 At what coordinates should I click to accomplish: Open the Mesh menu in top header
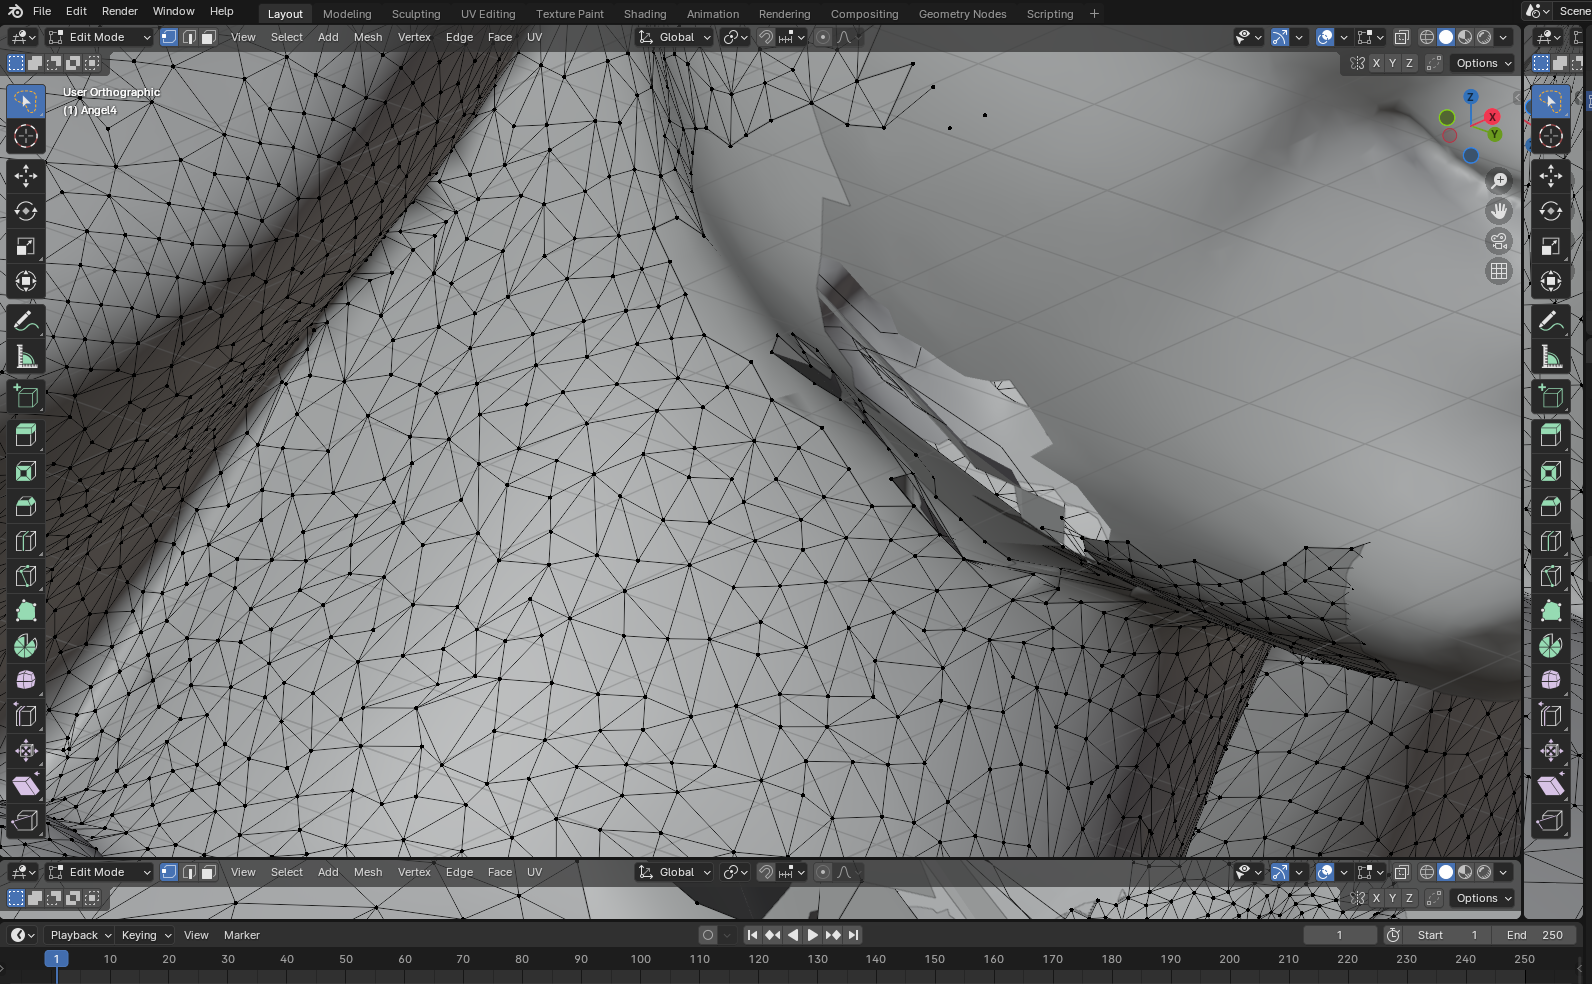click(x=368, y=37)
